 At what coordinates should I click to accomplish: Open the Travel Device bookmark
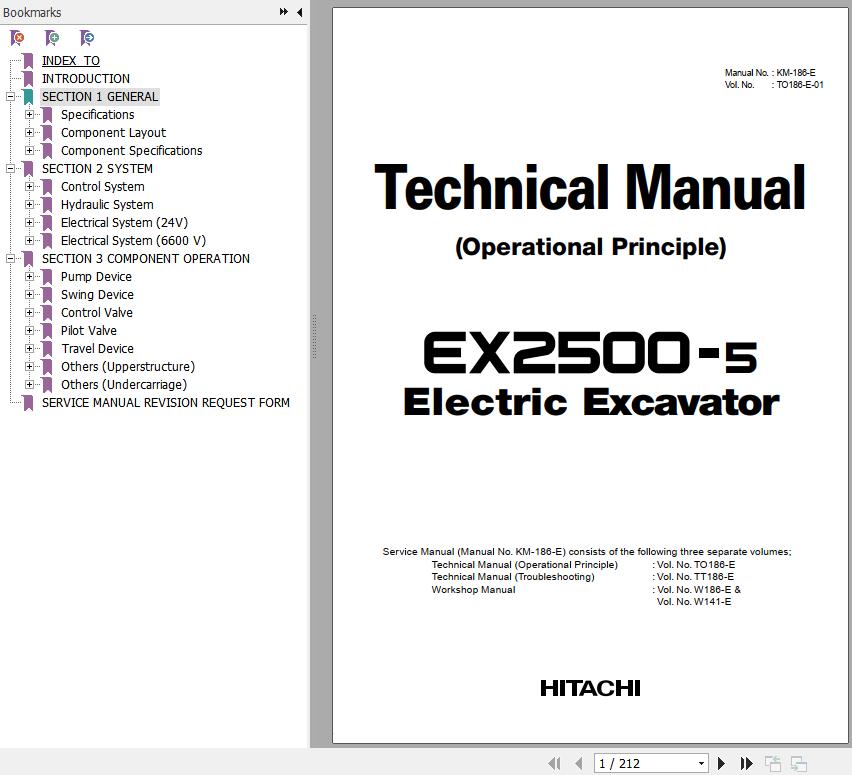click(97, 348)
